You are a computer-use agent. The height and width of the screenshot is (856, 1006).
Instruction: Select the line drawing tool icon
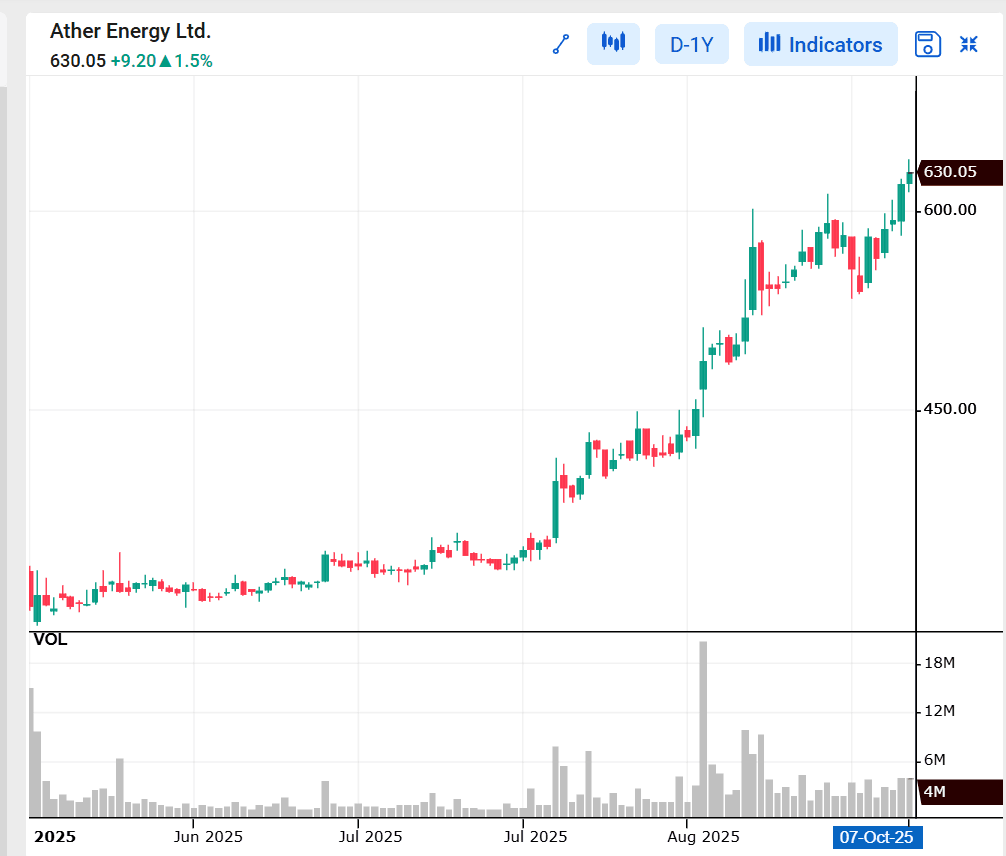(x=561, y=44)
